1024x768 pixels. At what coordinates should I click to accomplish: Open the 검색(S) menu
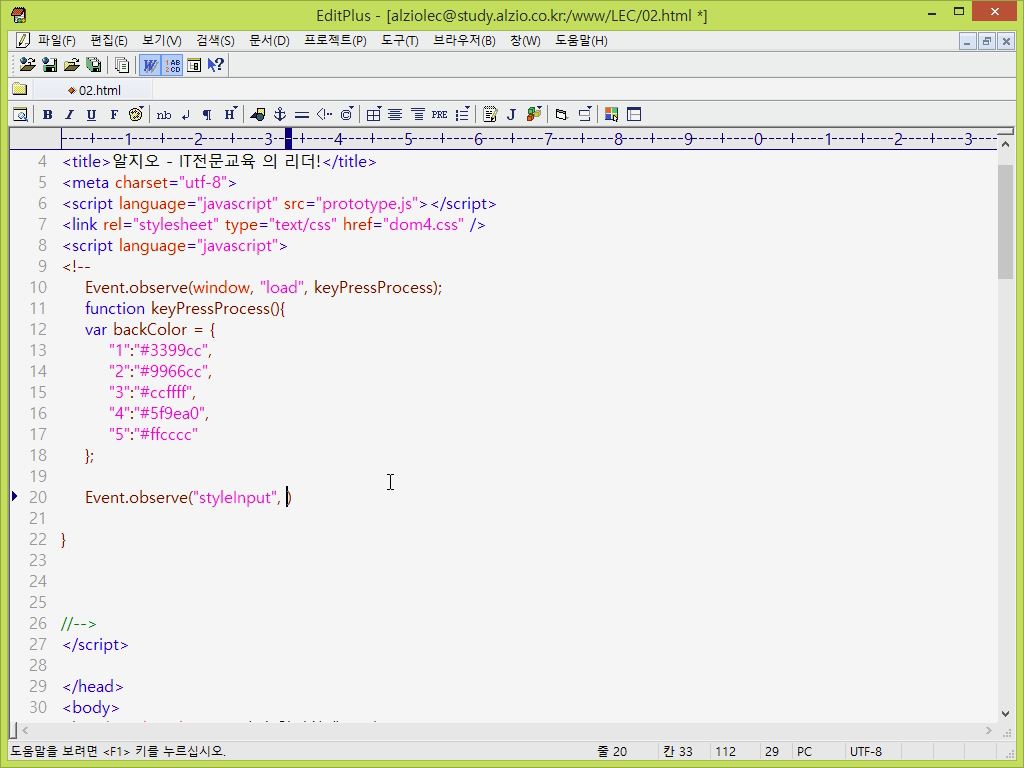pyautogui.click(x=215, y=40)
